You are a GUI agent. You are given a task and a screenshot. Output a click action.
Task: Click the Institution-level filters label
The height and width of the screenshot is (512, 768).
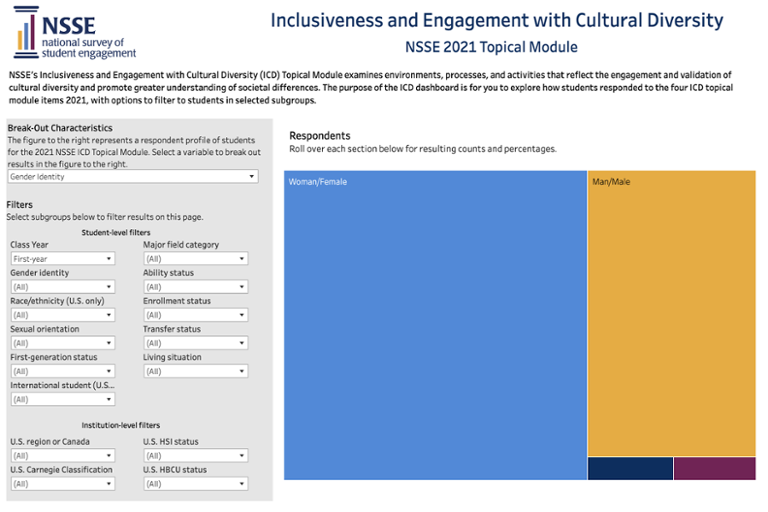[120, 425]
